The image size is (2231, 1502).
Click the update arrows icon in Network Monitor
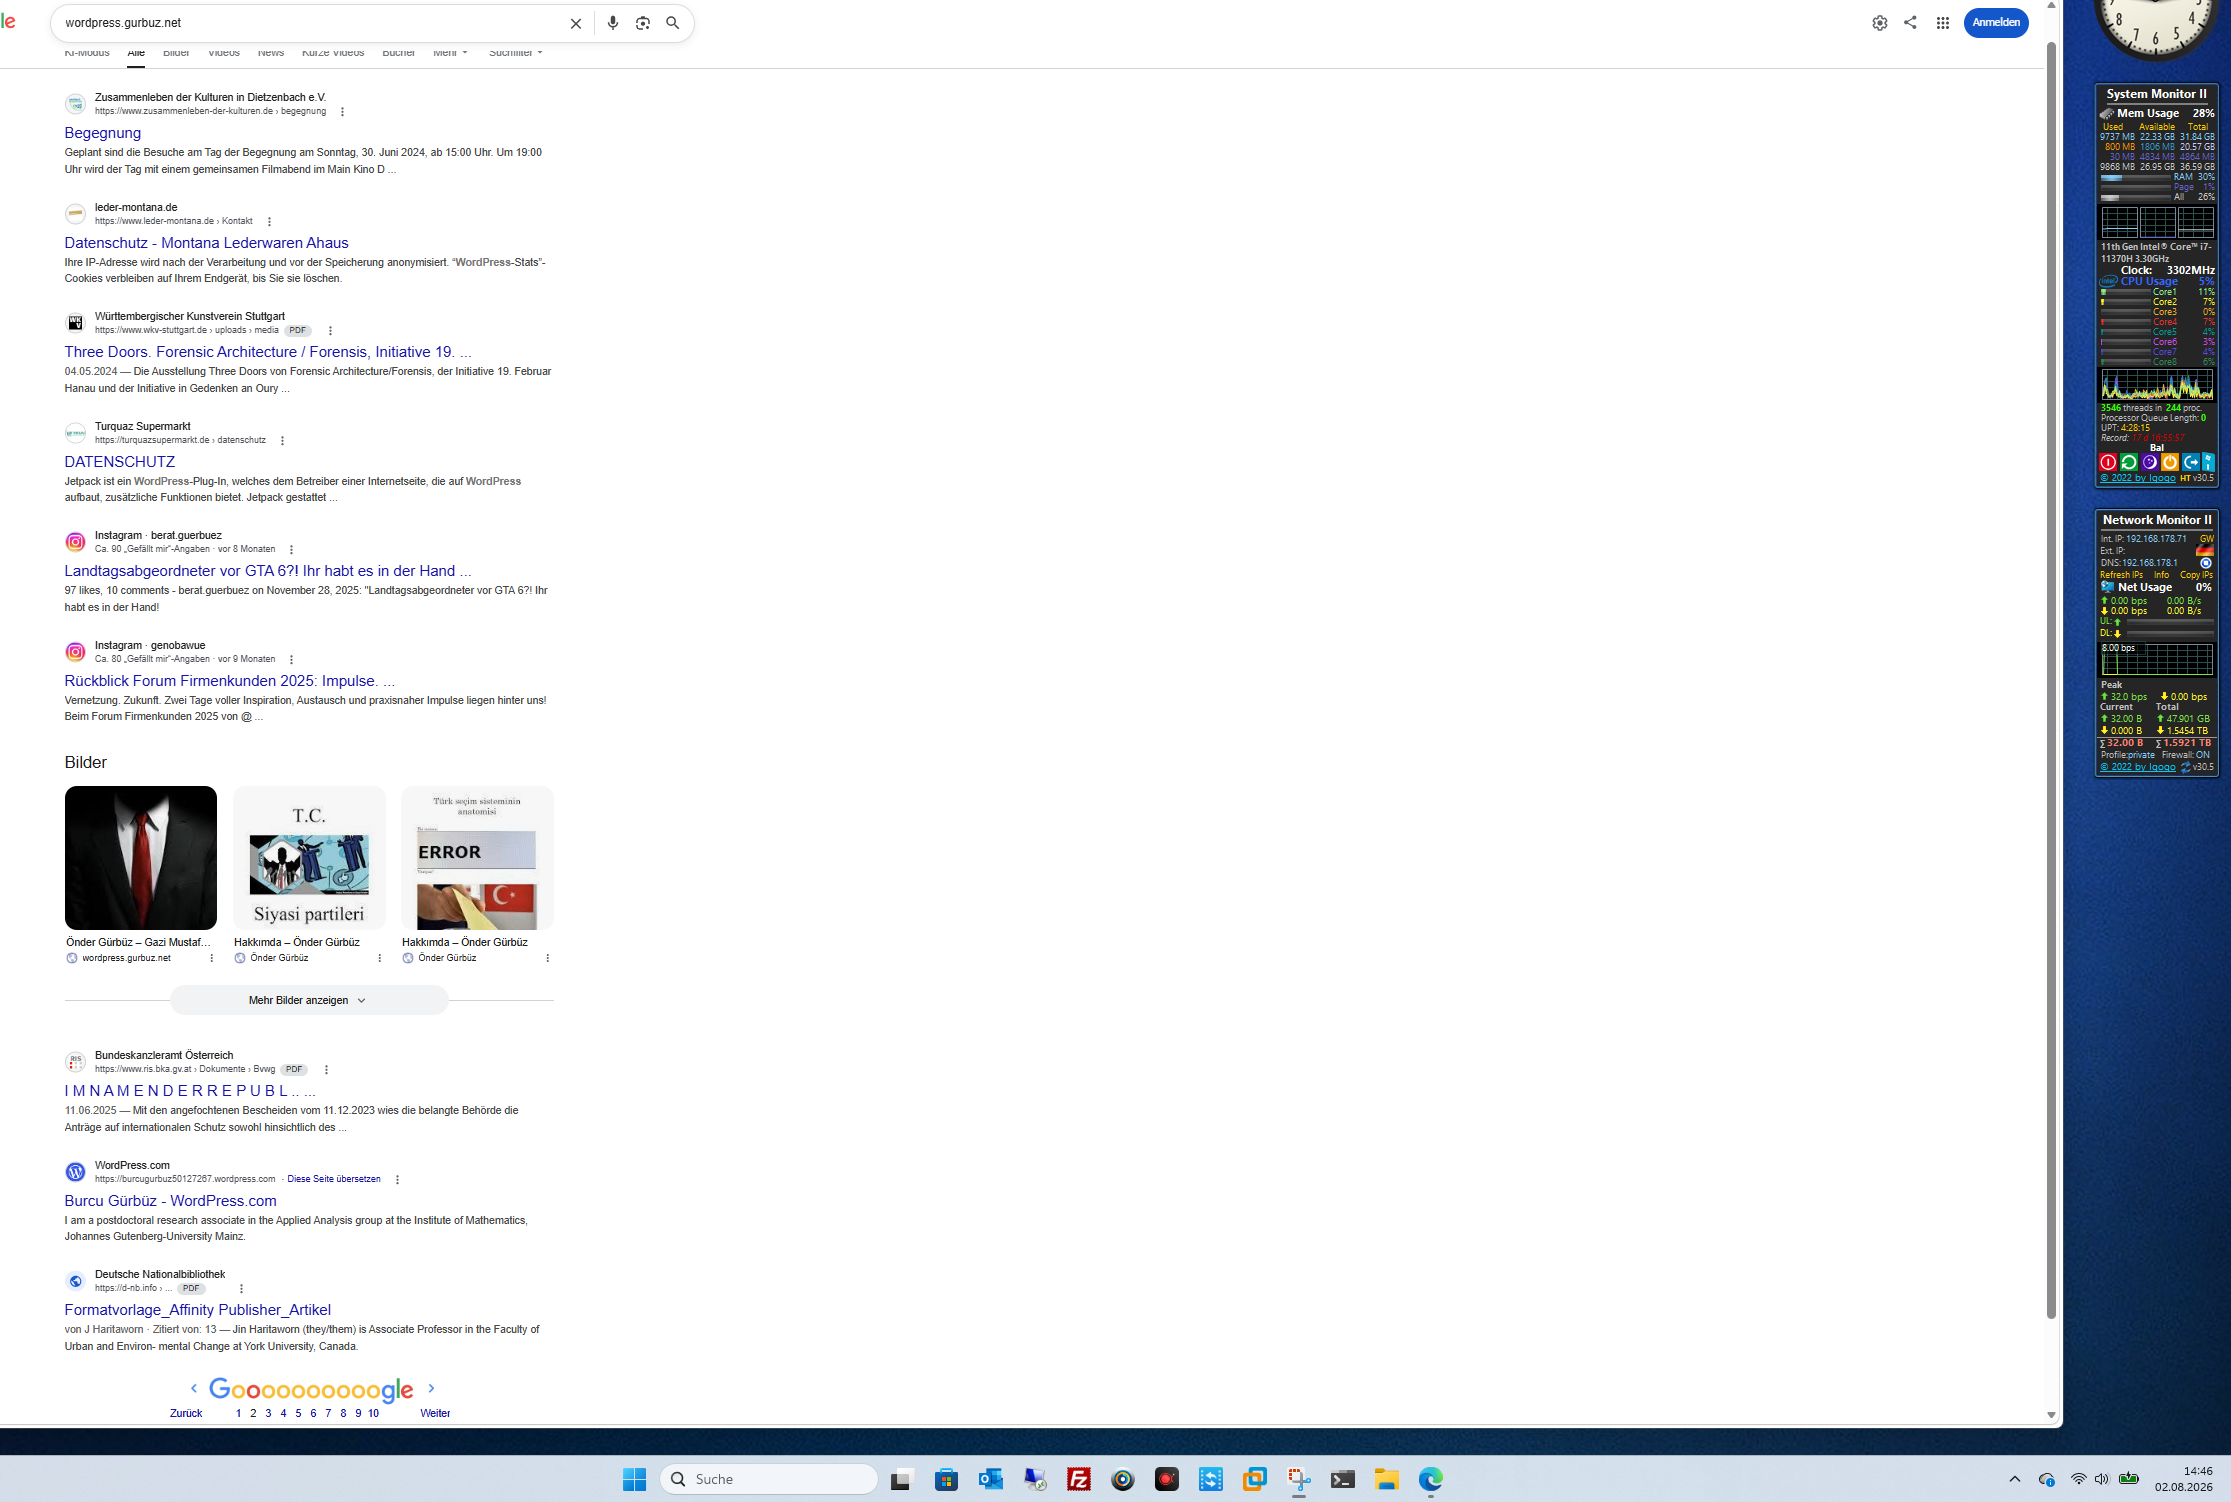coord(2186,767)
